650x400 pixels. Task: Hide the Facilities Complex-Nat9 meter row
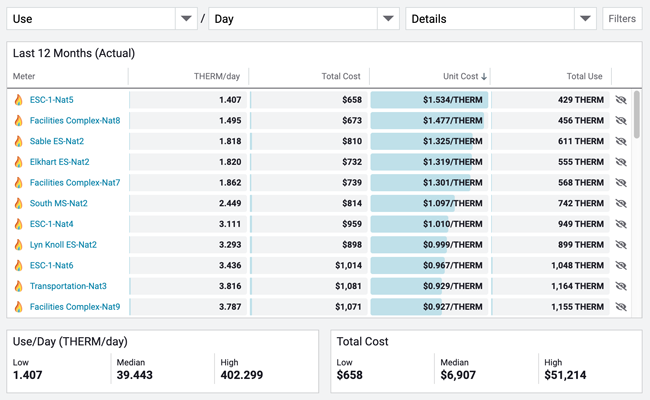click(x=621, y=307)
